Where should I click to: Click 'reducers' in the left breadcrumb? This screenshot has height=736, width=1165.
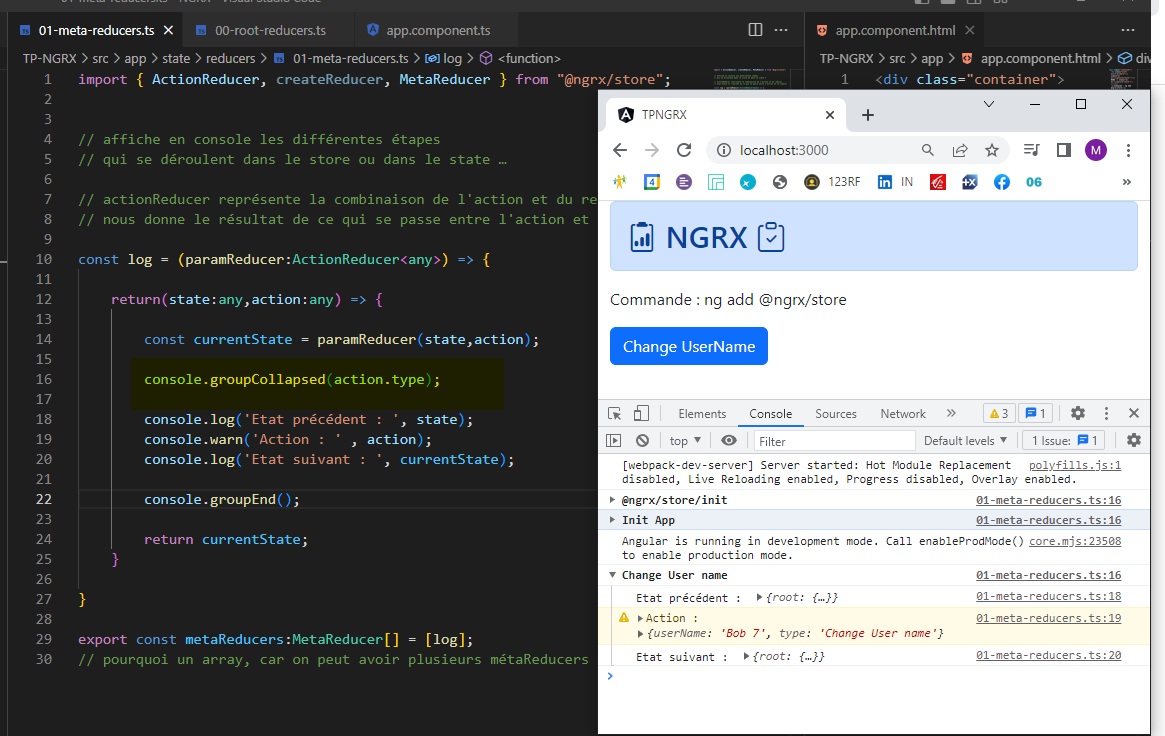click(x=230, y=58)
